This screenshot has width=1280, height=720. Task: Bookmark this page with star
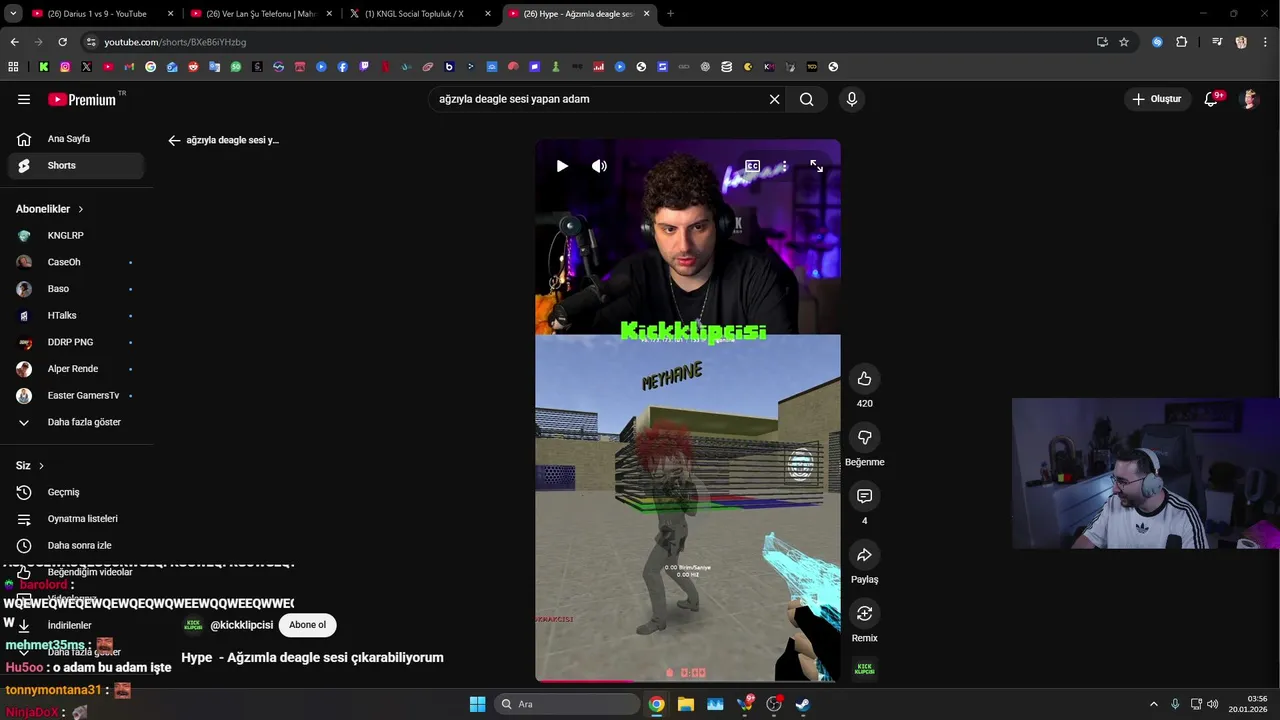1124,42
